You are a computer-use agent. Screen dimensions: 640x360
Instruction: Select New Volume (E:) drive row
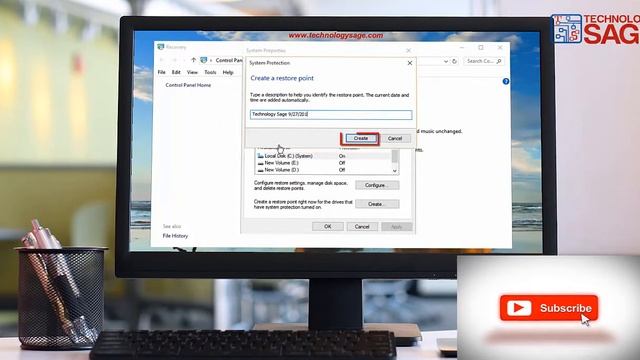(x=324, y=163)
